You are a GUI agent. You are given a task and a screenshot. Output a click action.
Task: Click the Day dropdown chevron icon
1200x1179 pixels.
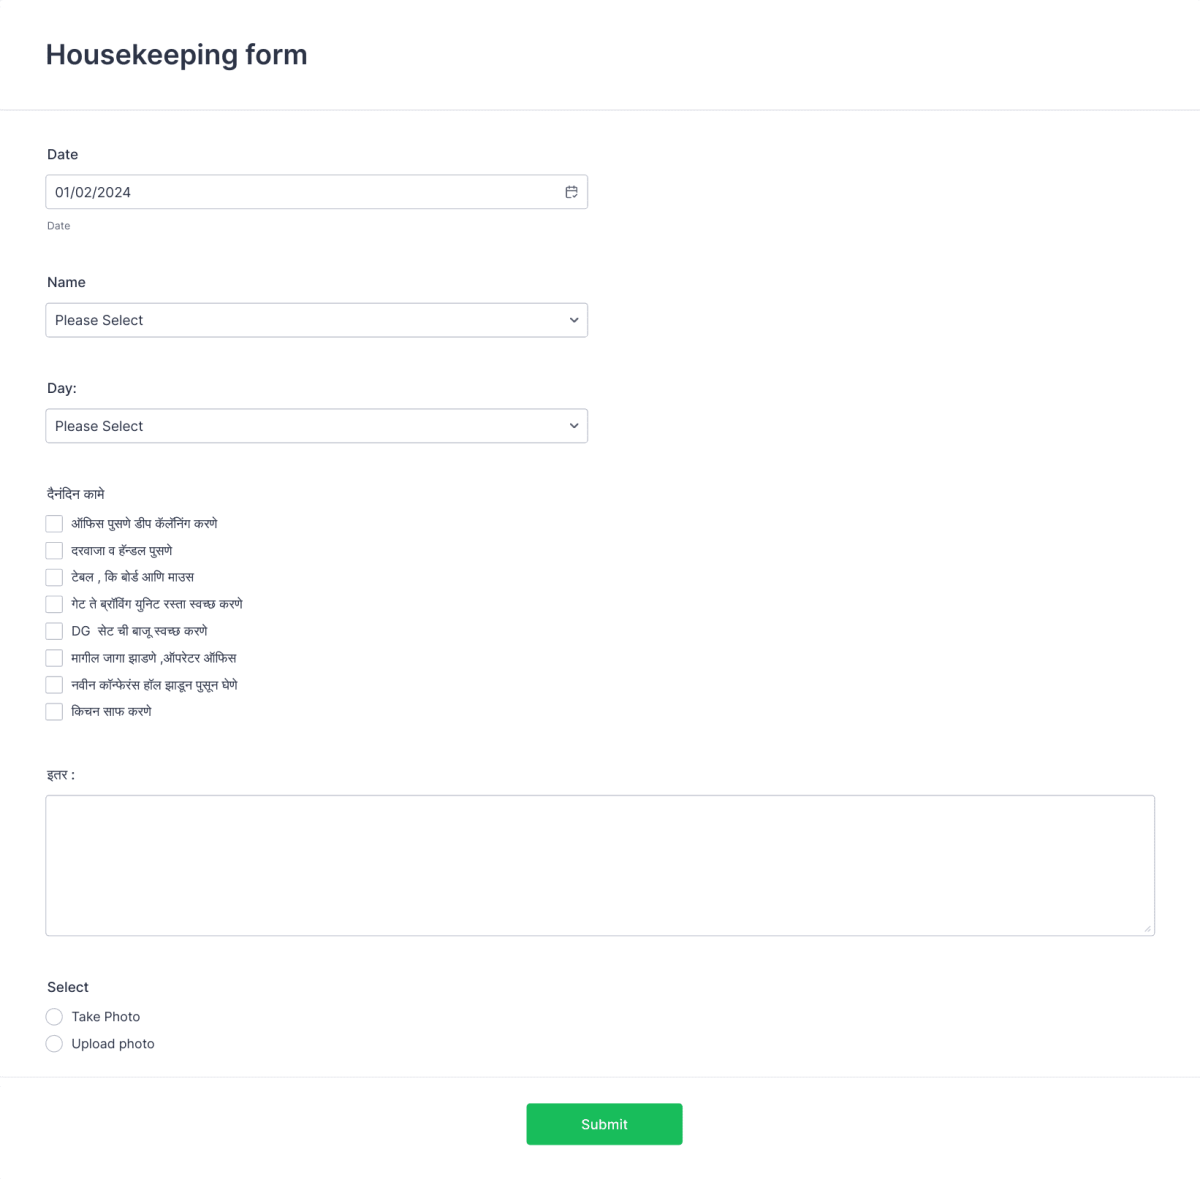pos(574,426)
